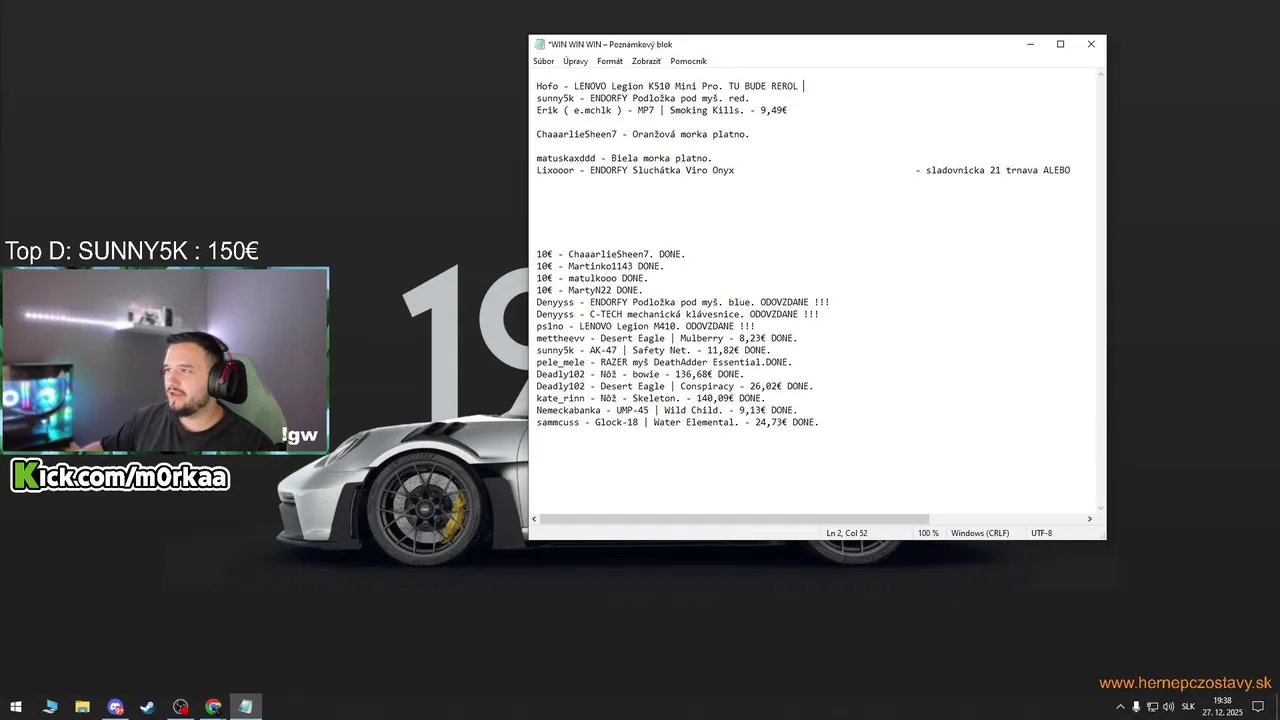Click the matuskaxddd Biela morka line
The height and width of the screenshot is (720, 1280).
[624, 158]
